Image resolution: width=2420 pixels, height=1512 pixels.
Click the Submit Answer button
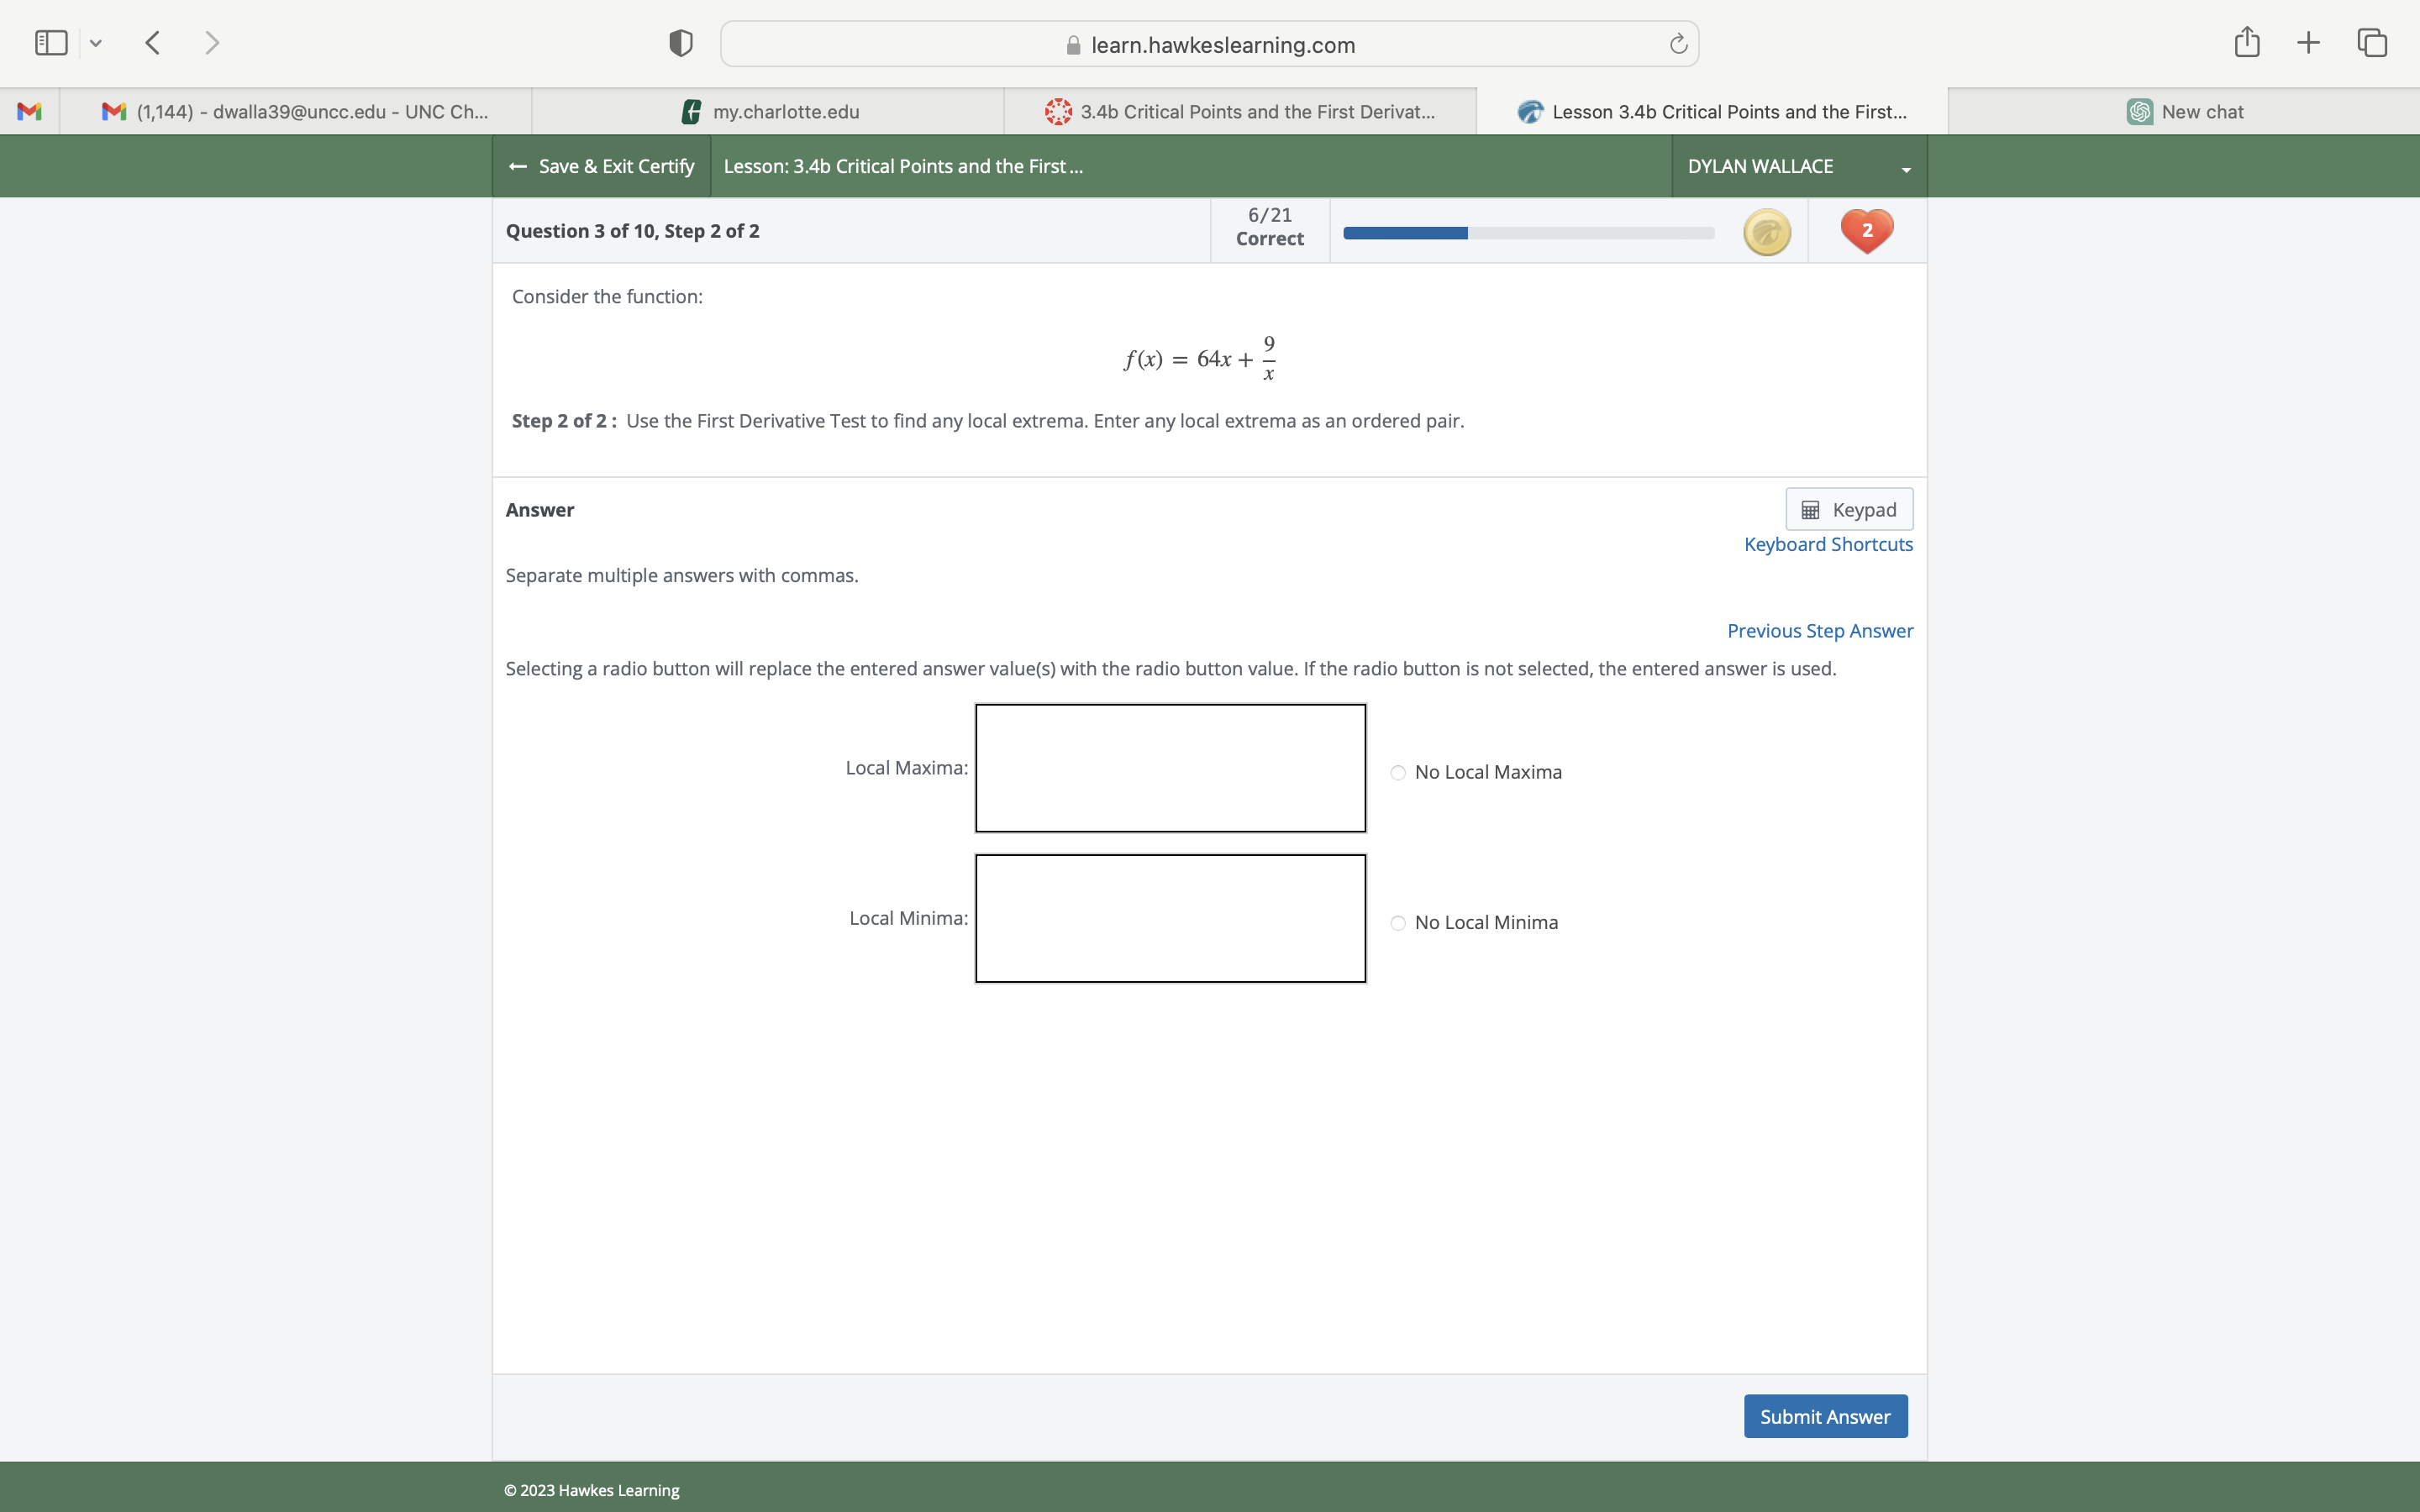[x=1824, y=1416]
